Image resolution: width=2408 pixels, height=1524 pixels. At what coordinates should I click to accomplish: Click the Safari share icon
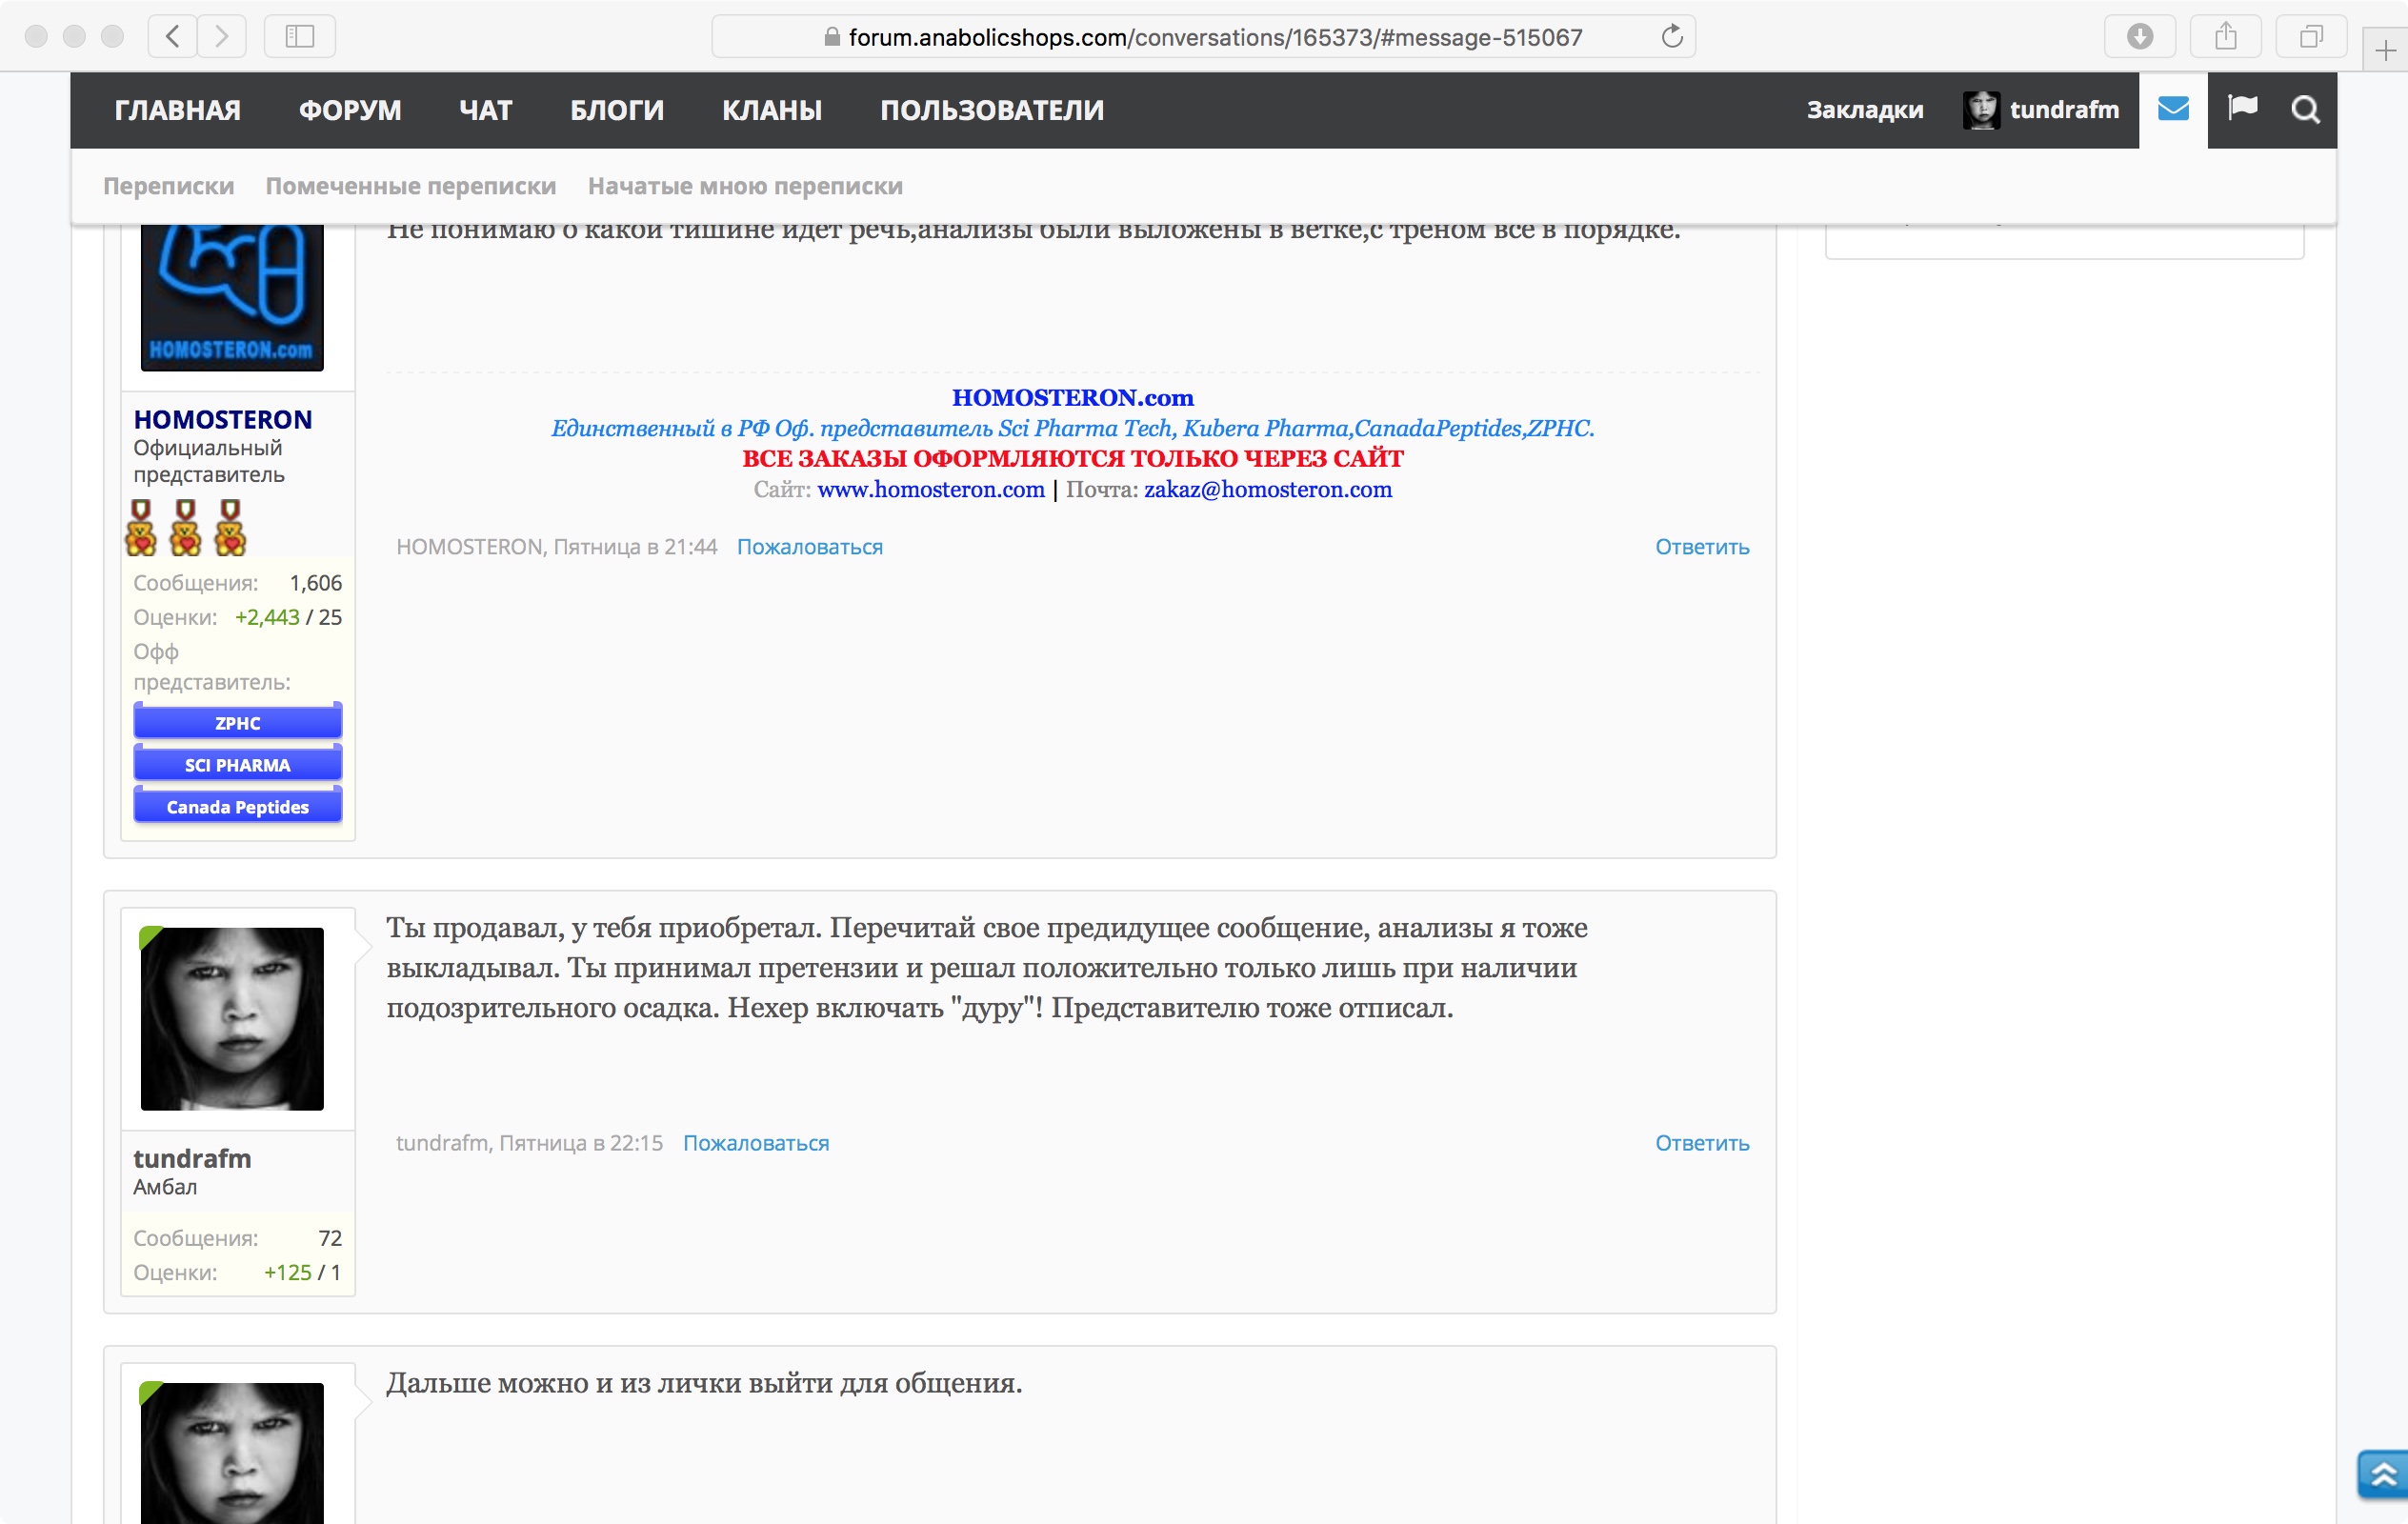coord(2225,37)
